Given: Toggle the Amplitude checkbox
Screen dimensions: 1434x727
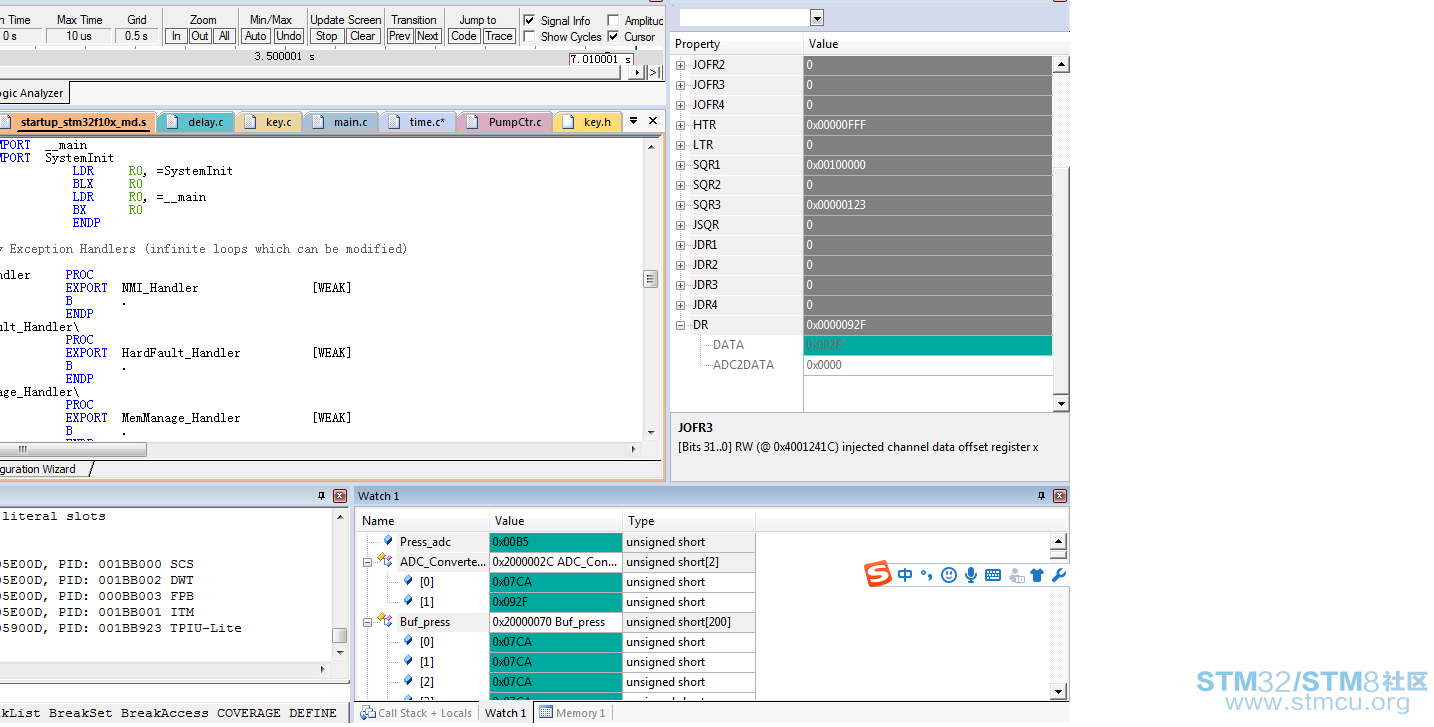Looking at the screenshot, I should click(x=613, y=20).
